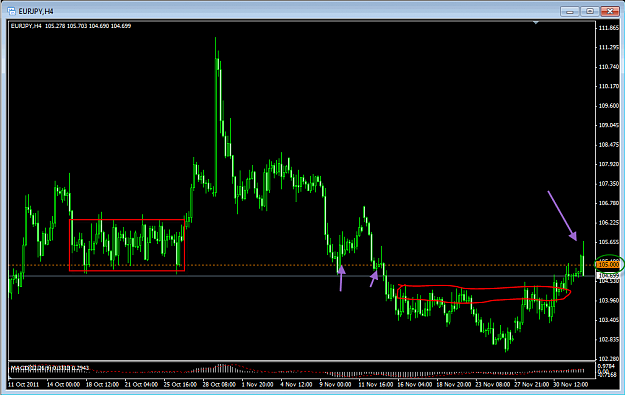Click the '30 Nov 12:00' time axis label
Viewport: 625px width, 395px height.
[x=571, y=385]
